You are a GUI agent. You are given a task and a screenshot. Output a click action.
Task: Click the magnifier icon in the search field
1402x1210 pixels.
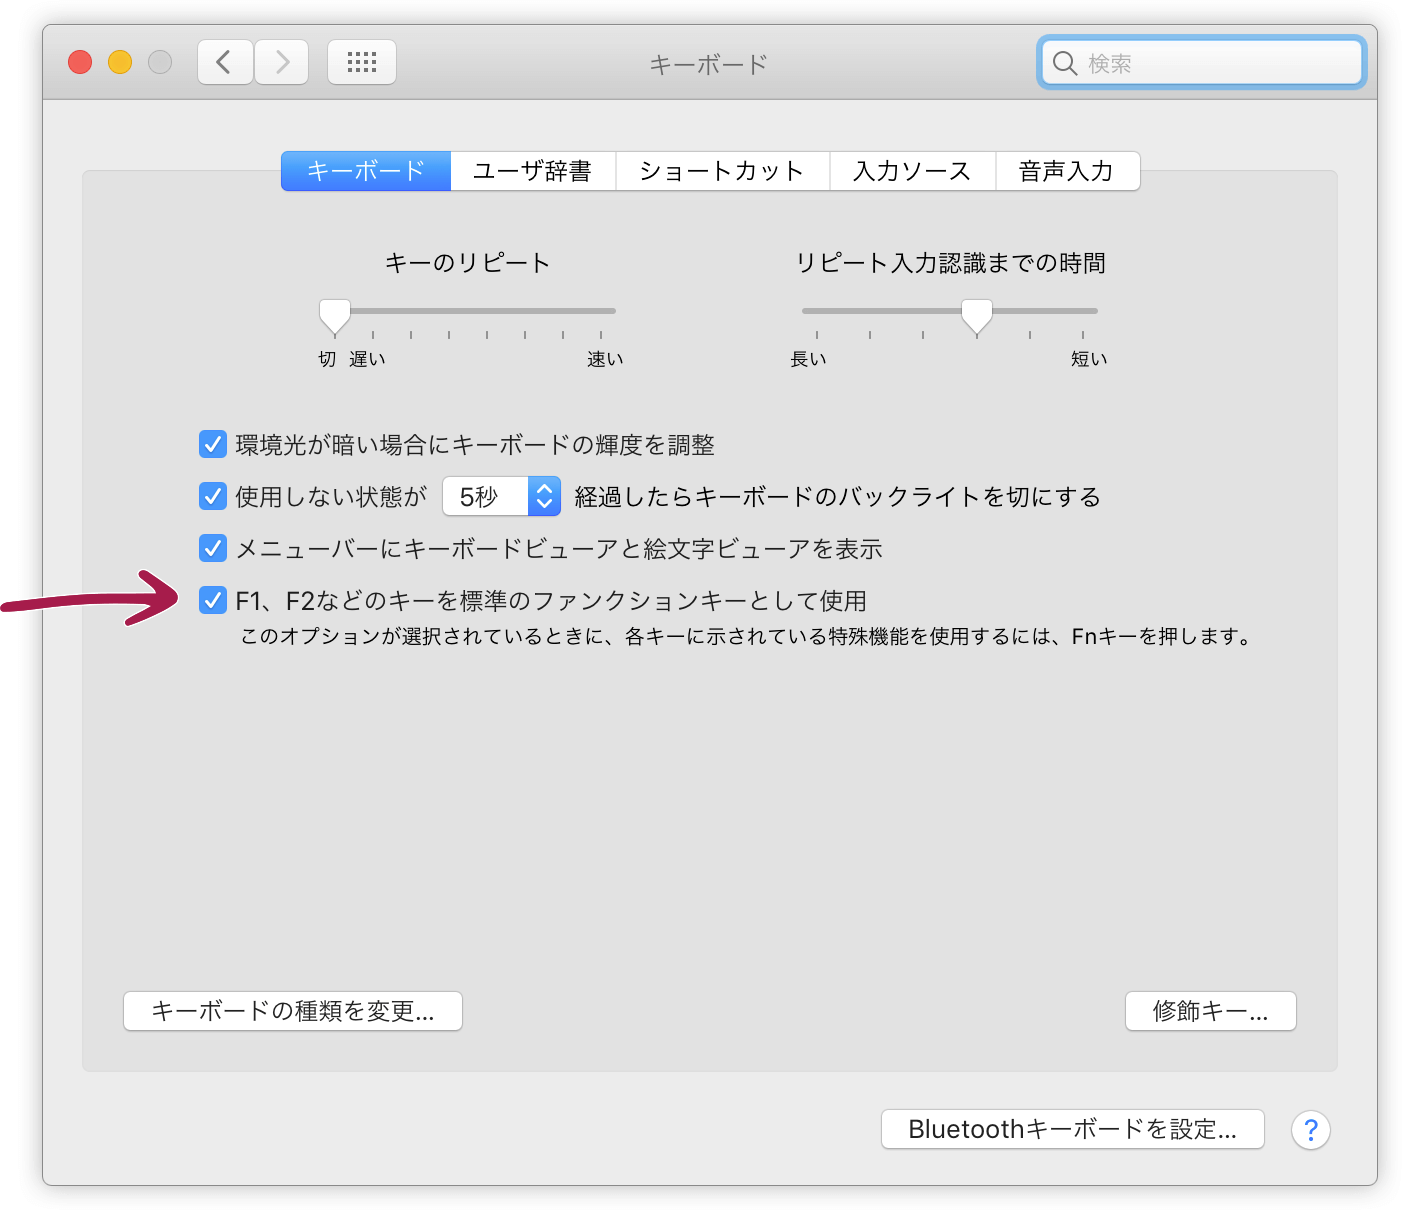coord(1065,63)
